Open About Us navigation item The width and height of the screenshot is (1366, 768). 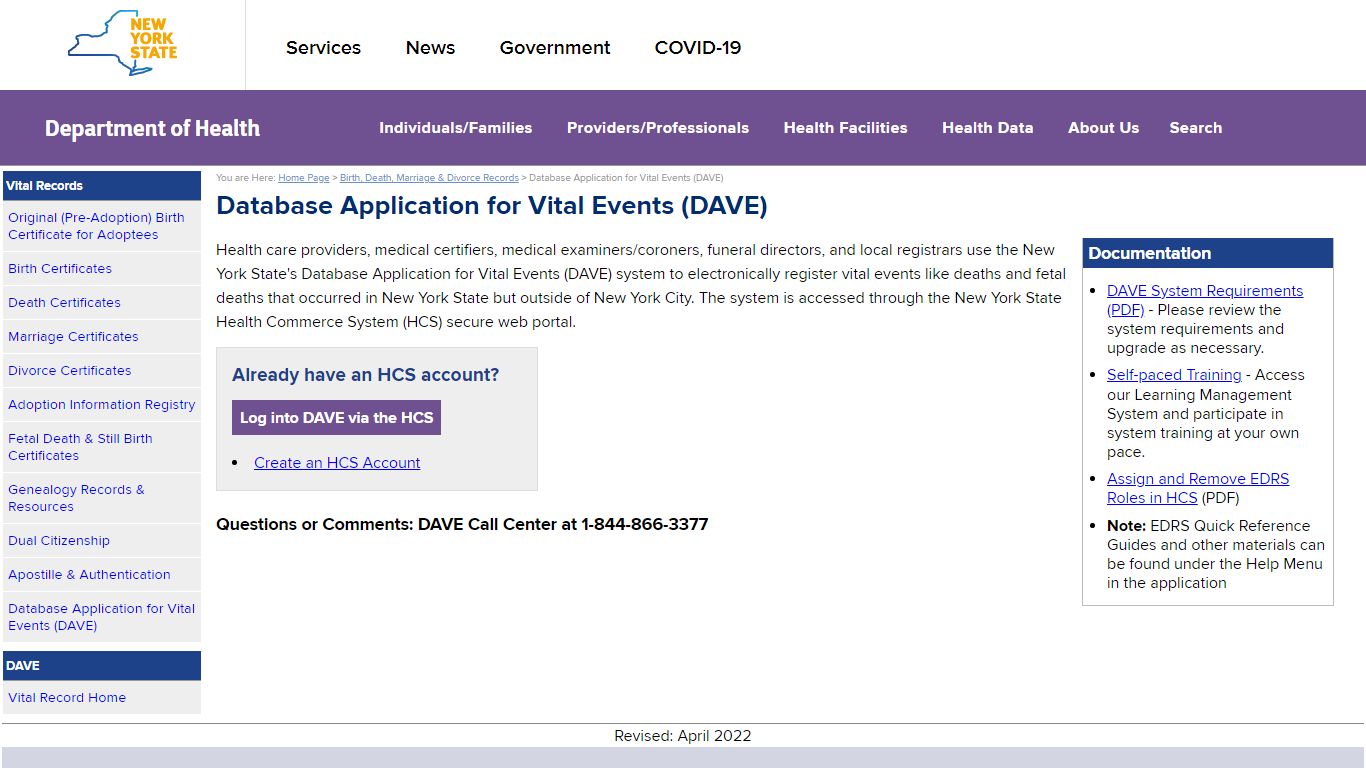(x=1103, y=128)
